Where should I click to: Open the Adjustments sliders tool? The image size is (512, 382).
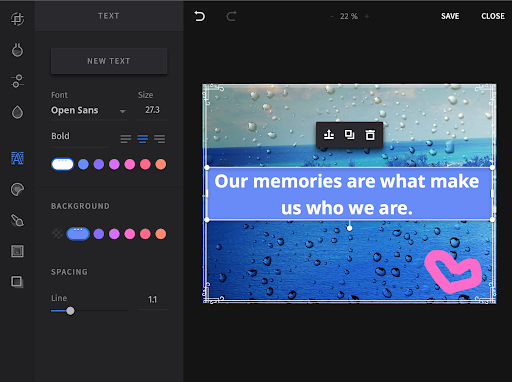point(17,81)
